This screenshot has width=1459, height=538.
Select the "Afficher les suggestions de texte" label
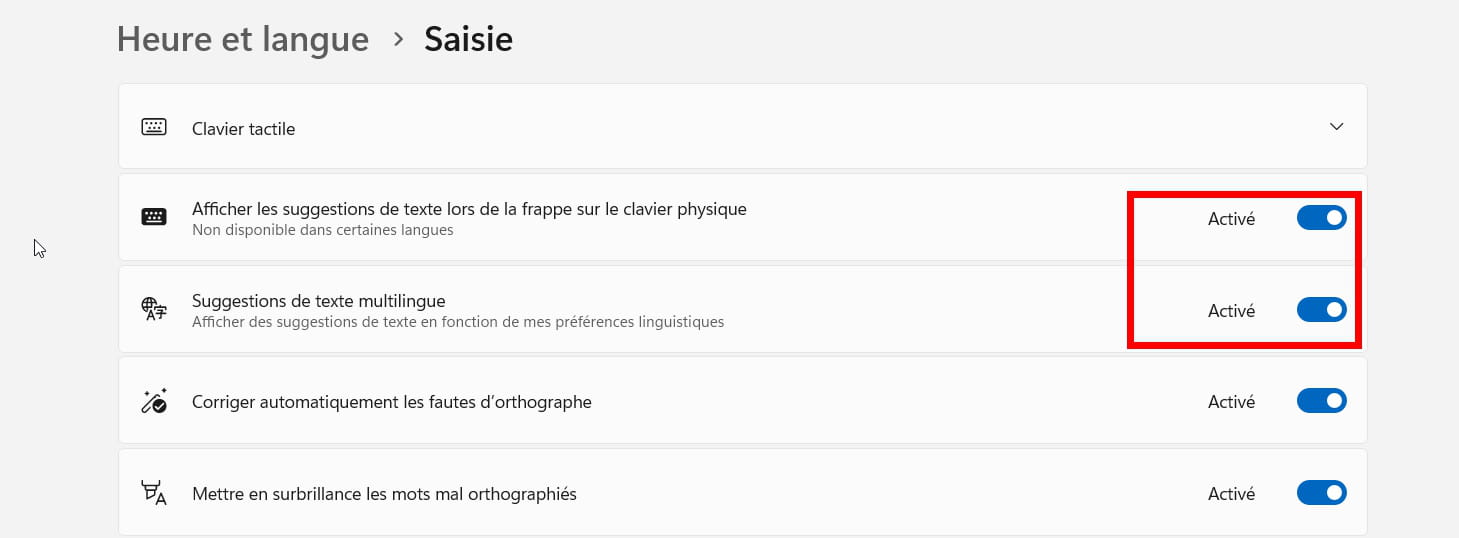[x=469, y=209]
